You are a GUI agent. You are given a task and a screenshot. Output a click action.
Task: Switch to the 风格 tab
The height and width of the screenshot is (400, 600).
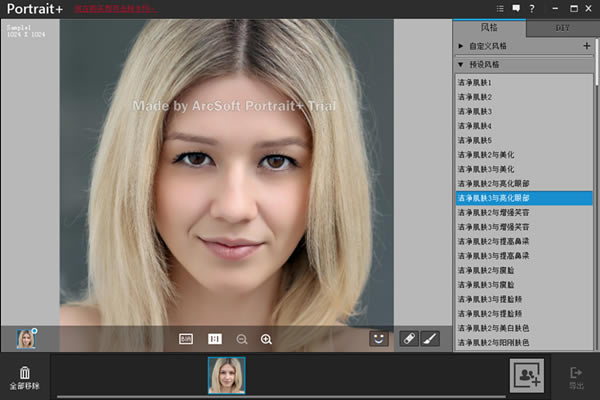click(489, 28)
